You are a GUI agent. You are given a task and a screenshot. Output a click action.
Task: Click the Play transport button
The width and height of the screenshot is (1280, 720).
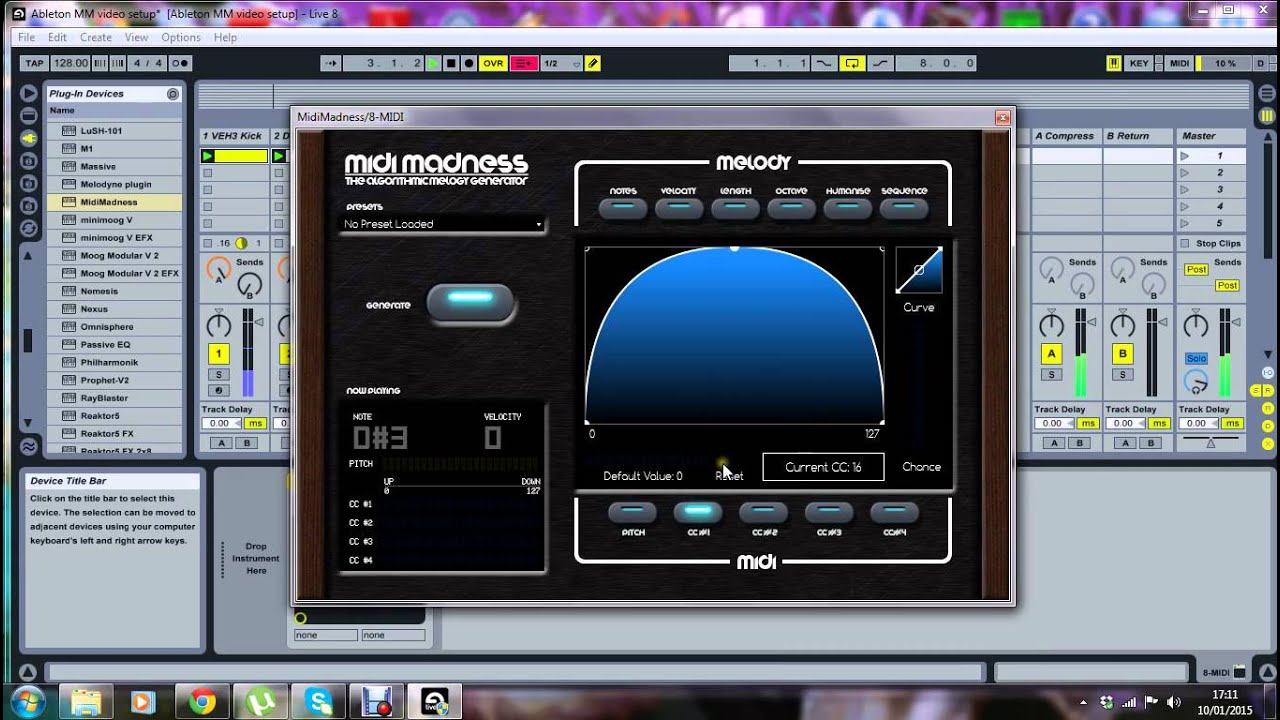click(433, 63)
